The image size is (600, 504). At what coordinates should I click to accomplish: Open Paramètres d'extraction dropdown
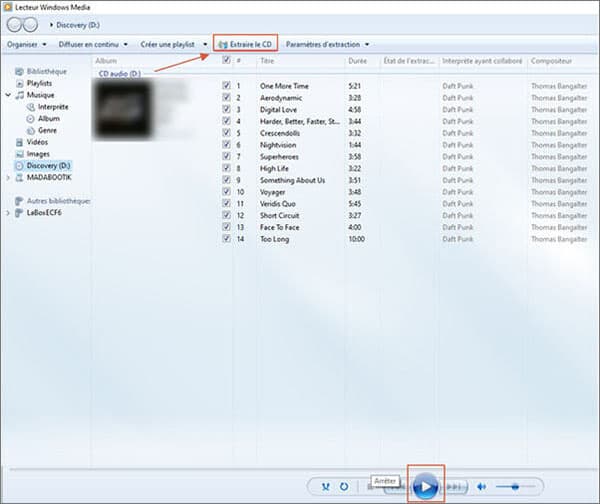tap(327, 44)
